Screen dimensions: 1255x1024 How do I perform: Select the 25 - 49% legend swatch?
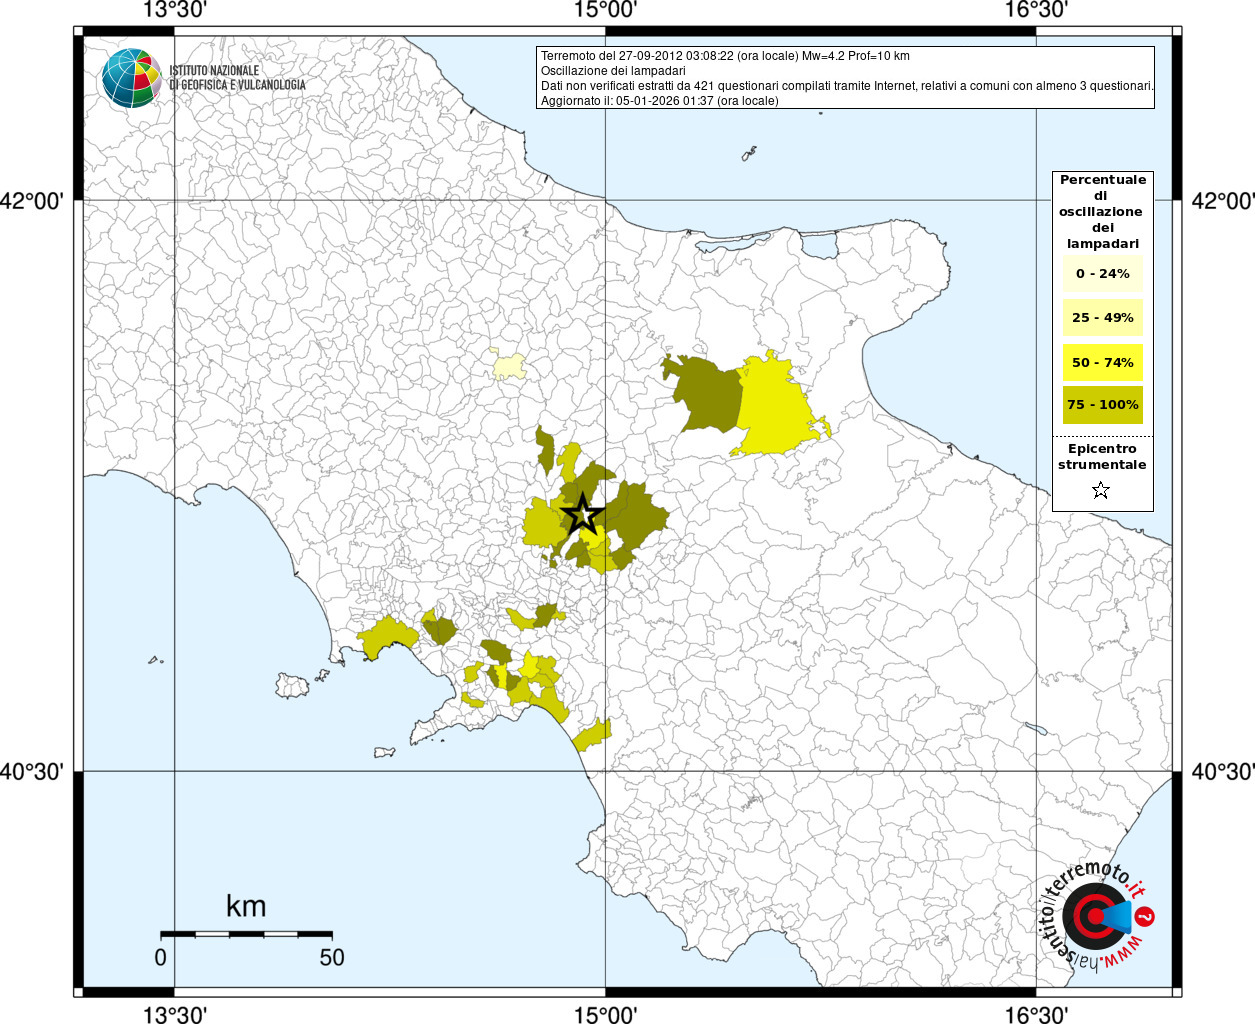[1102, 318]
